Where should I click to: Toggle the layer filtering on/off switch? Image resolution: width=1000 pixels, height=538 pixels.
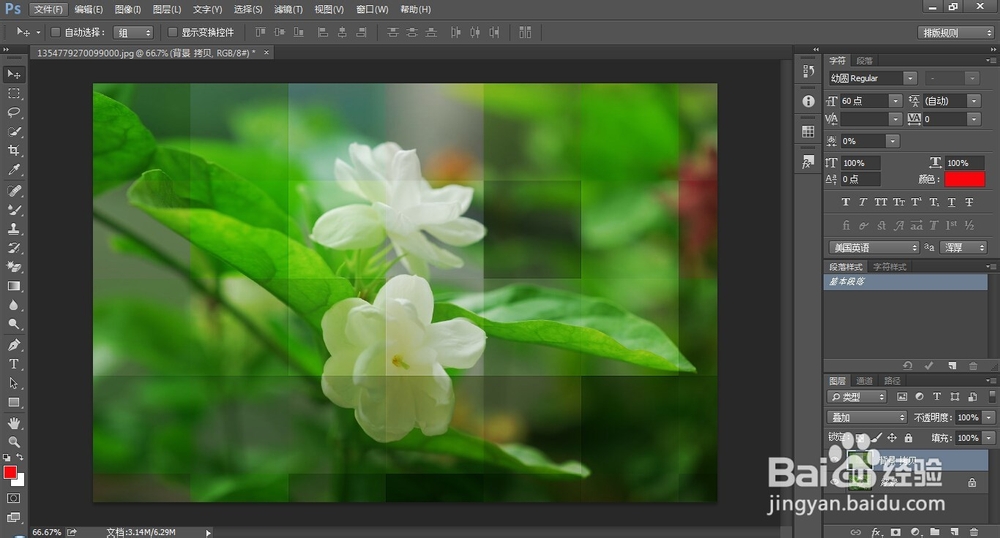point(992,396)
